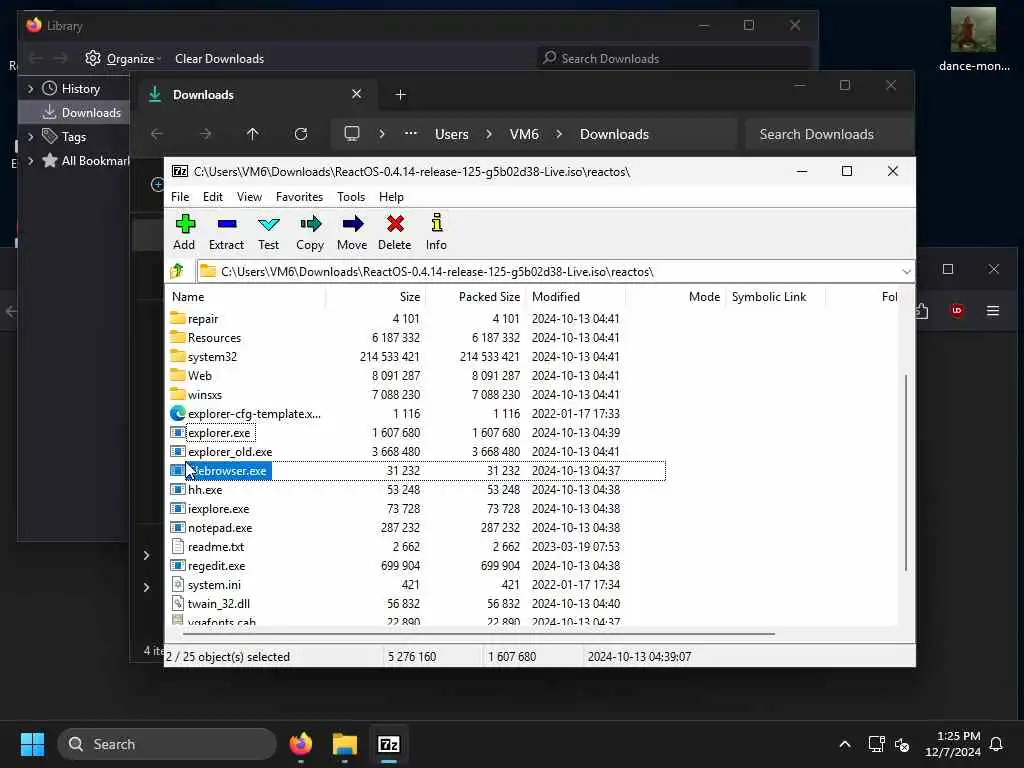
Task: Click the 7-Zip taskbar icon
Action: (x=389, y=744)
